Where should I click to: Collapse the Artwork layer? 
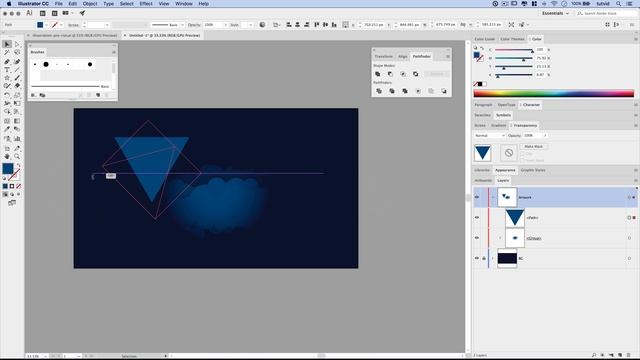point(493,197)
